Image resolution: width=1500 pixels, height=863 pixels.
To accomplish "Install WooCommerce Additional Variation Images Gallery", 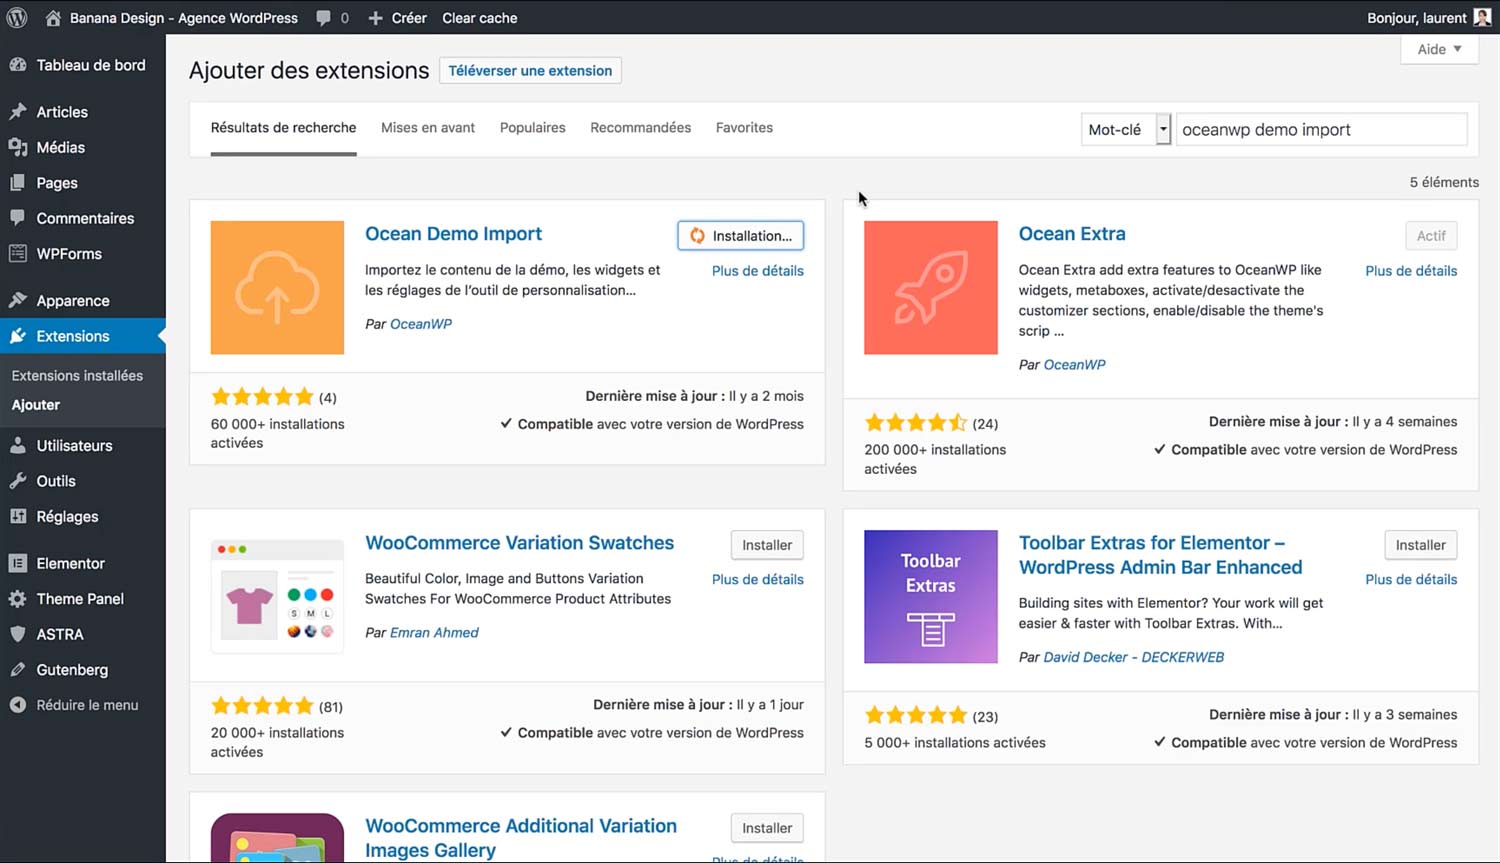I will click(767, 828).
